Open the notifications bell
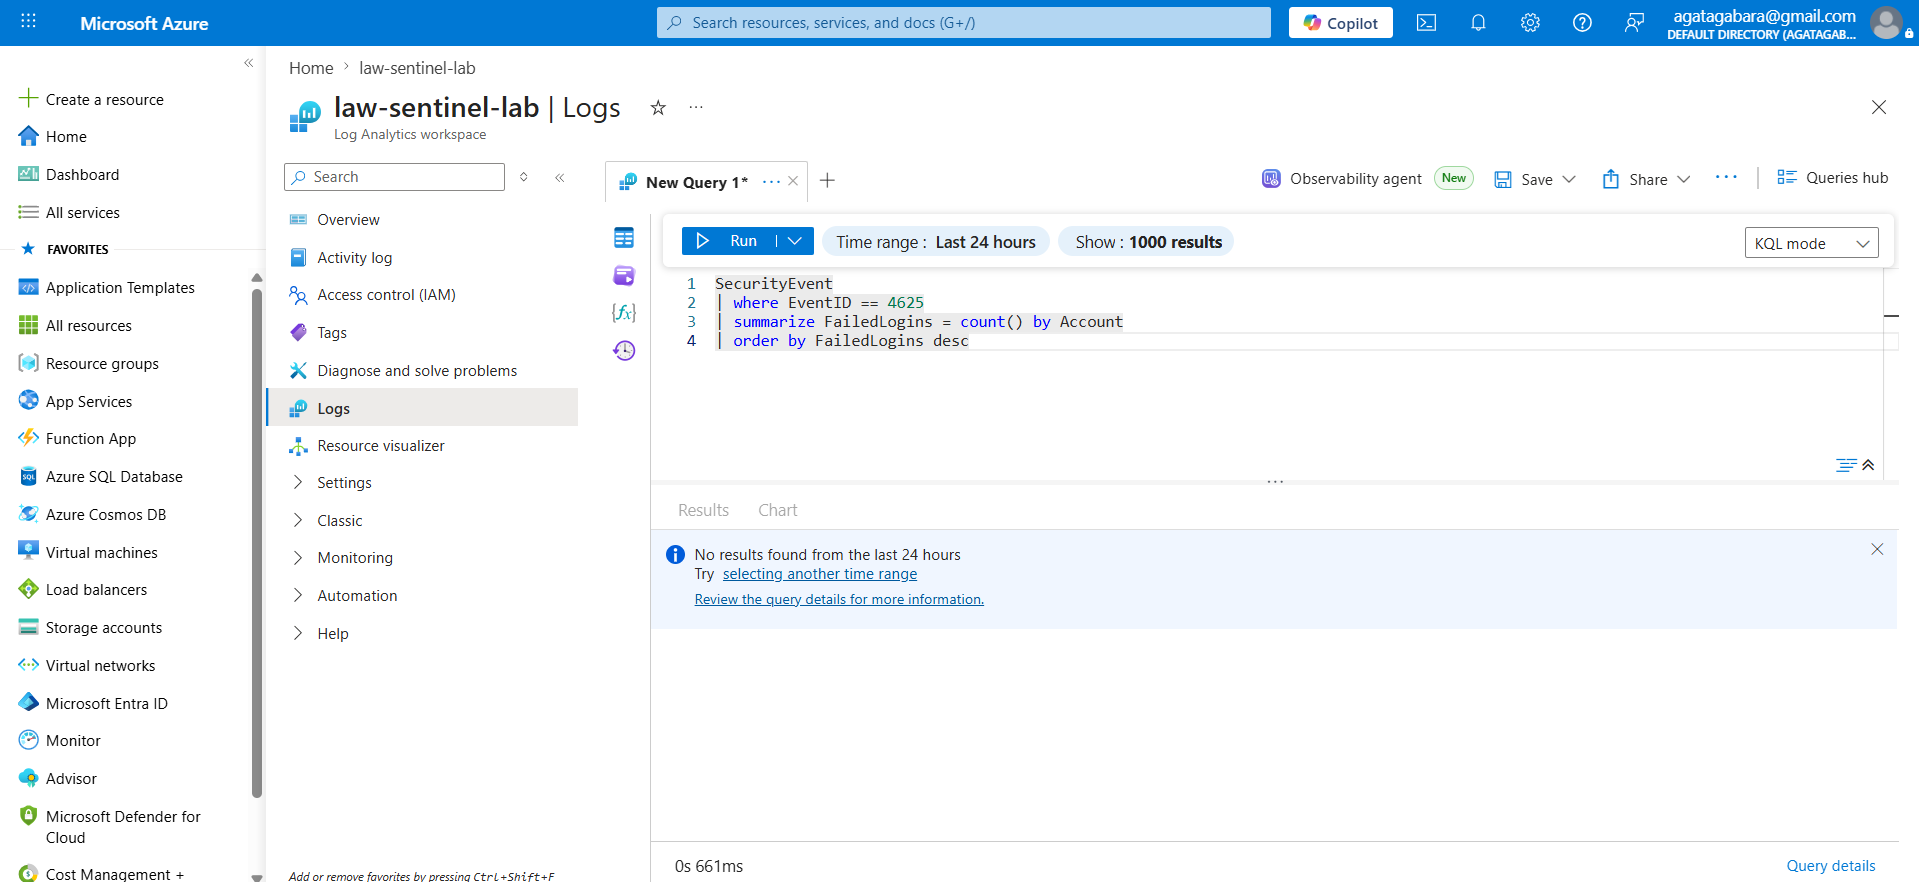Image resolution: width=1919 pixels, height=882 pixels. [x=1478, y=23]
